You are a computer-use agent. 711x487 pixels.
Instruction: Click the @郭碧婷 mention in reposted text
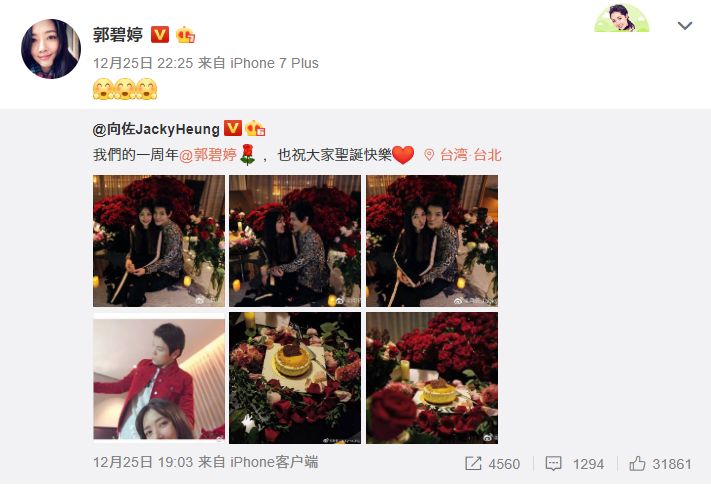(208, 155)
